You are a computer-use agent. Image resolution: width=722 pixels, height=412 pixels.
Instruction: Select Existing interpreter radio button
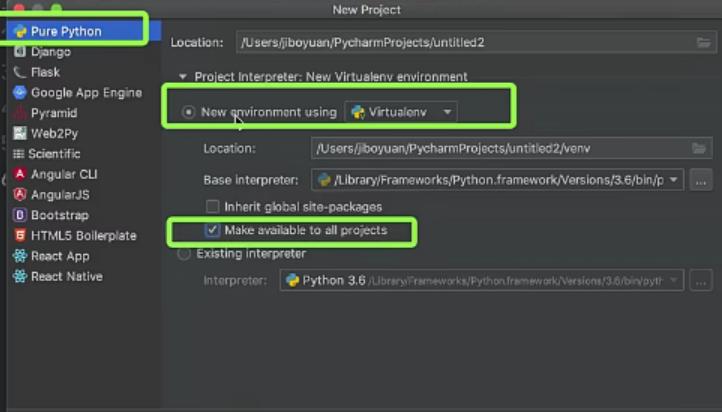point(184,254)
